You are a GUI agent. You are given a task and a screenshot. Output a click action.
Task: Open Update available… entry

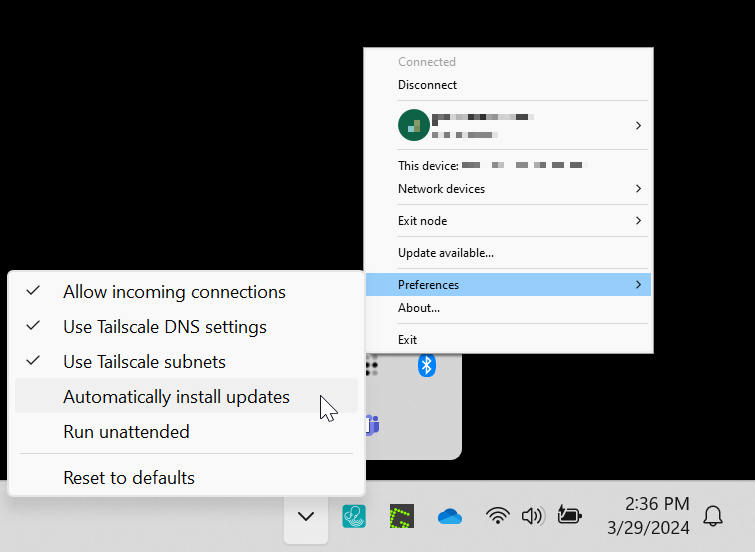(x=508, y=253)
